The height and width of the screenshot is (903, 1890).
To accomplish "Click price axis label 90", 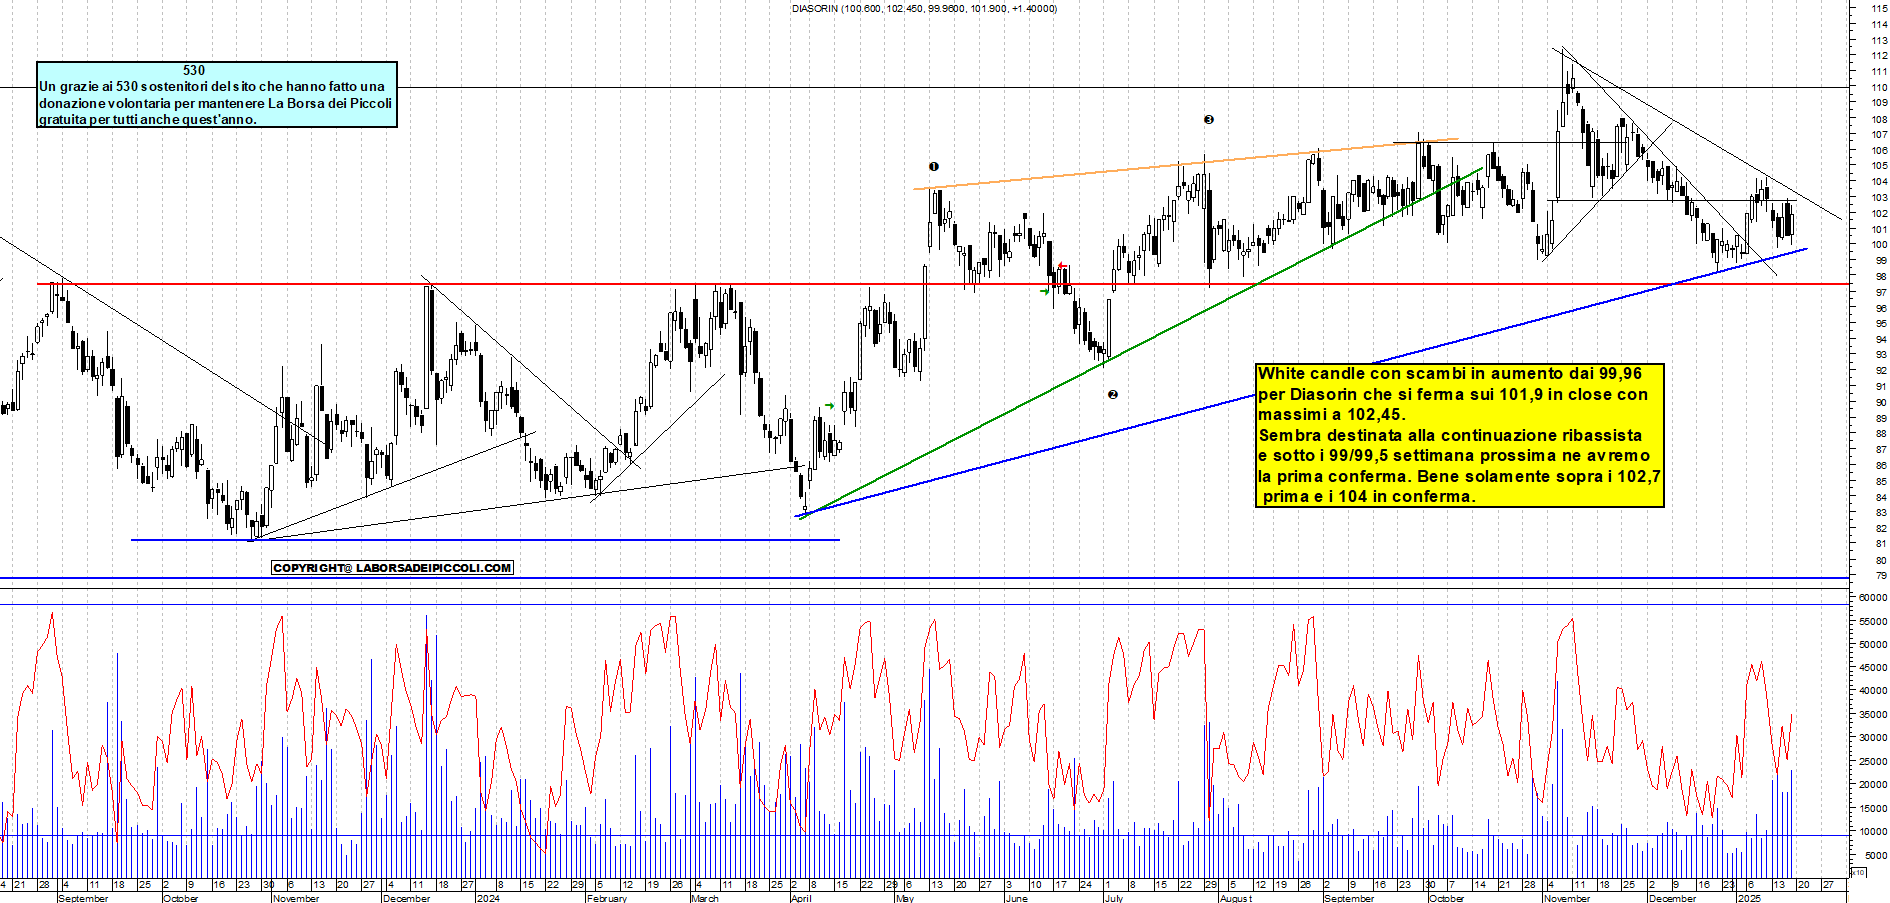I will (x=1881, y=402).
